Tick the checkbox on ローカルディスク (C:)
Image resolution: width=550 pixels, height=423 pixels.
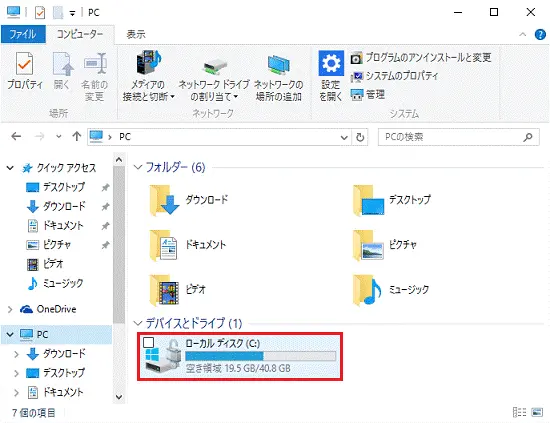click(x=149, y=343)
